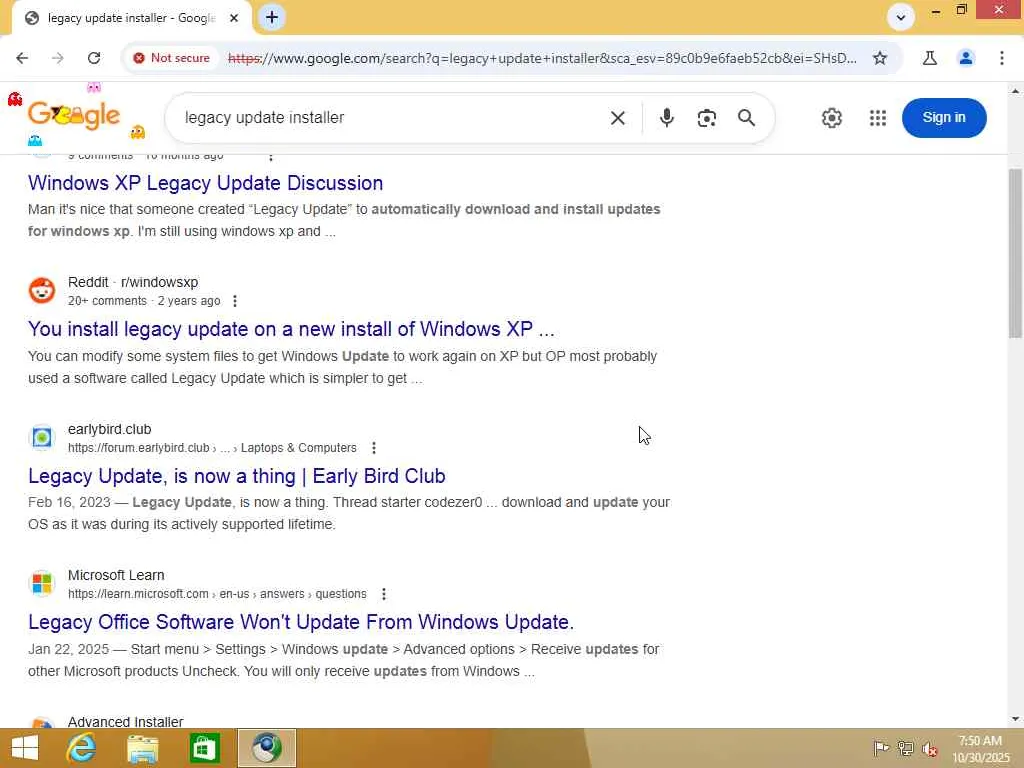Focus the Google search input field

[392, 118]
